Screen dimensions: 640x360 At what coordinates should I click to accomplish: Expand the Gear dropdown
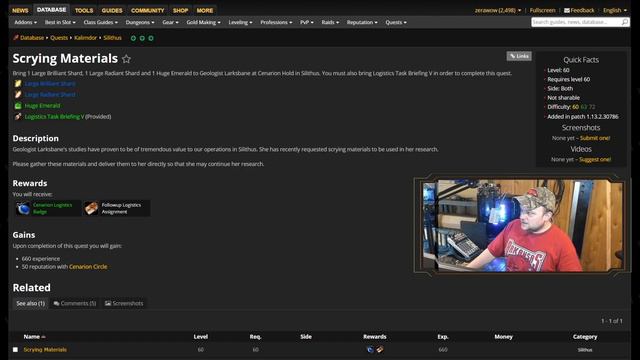tap(170, 22)
